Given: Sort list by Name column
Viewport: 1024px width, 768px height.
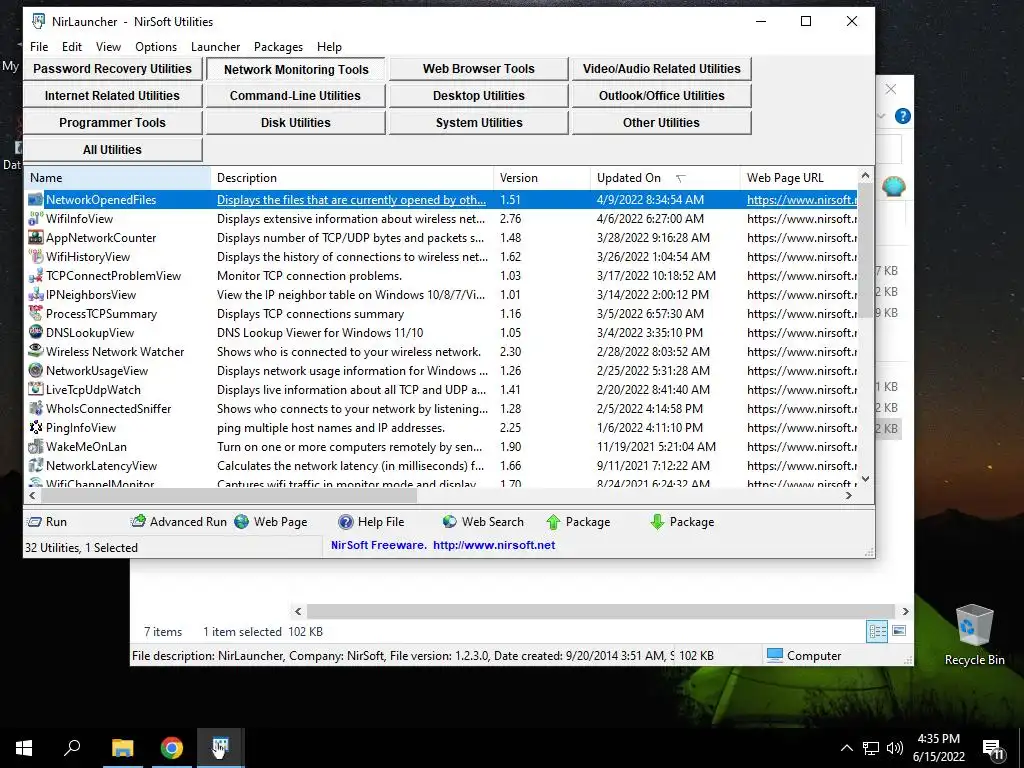Looking at the screenshot, I should point(118,178).
